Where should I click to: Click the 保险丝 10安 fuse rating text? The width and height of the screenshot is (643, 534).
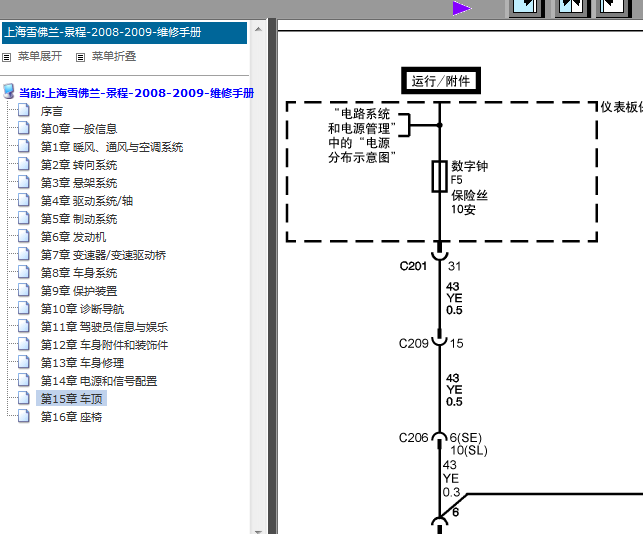[470, 202]
